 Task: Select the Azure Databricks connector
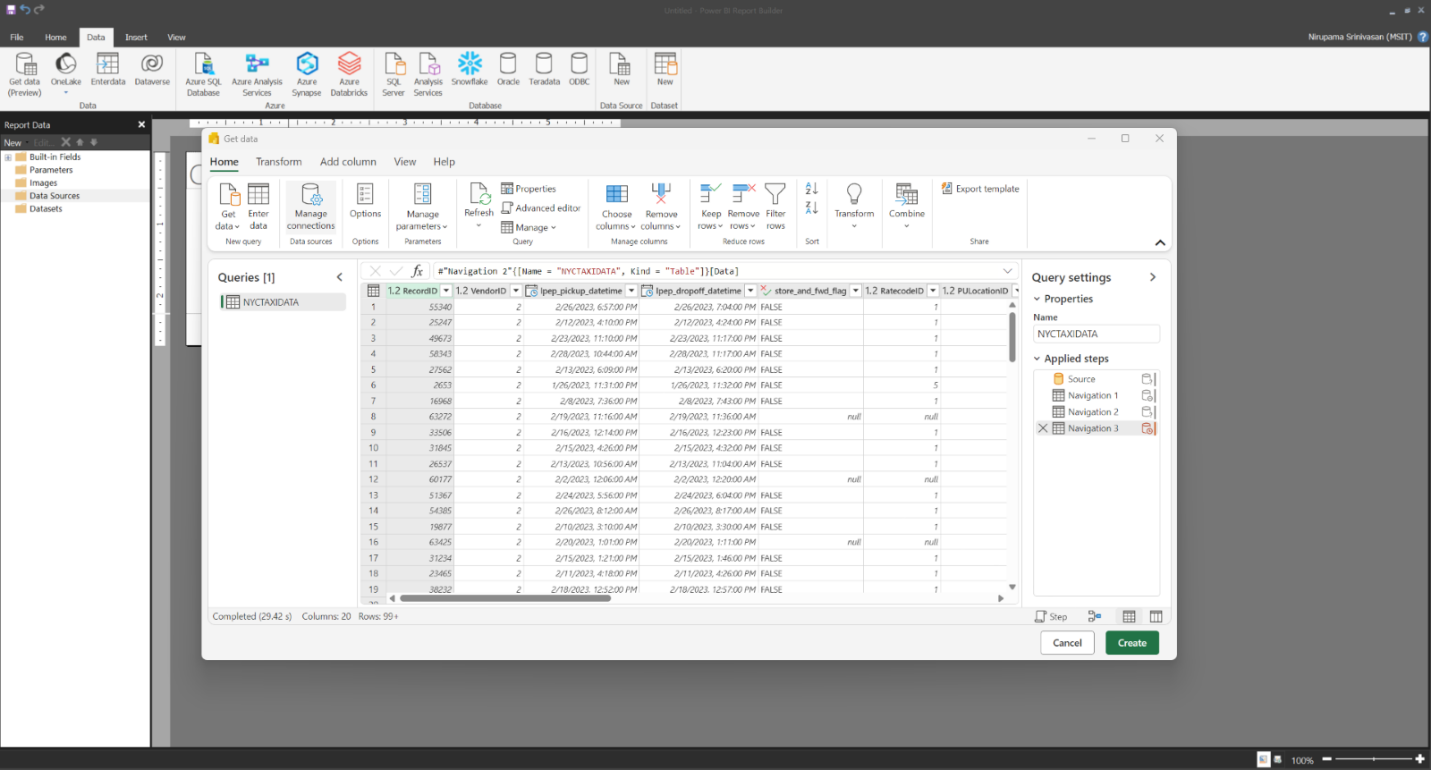click(349, 75)
